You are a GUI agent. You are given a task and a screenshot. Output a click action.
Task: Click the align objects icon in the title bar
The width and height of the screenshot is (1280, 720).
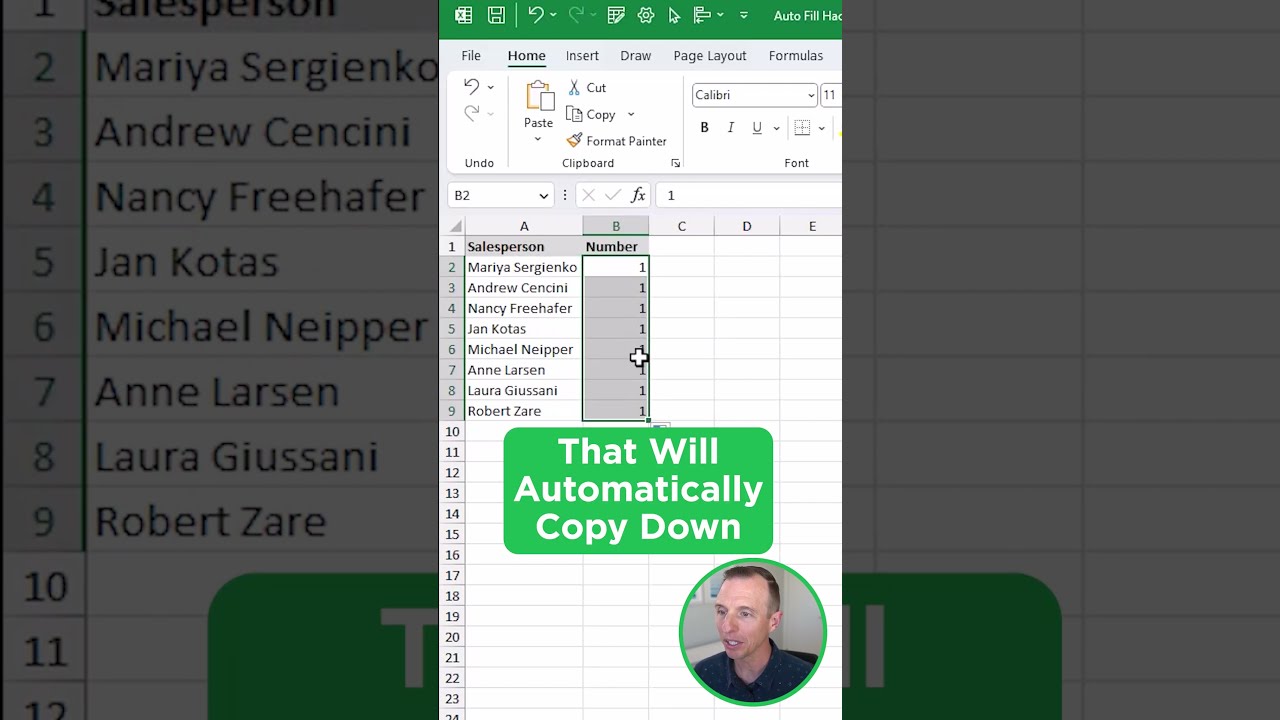point(702,15)
